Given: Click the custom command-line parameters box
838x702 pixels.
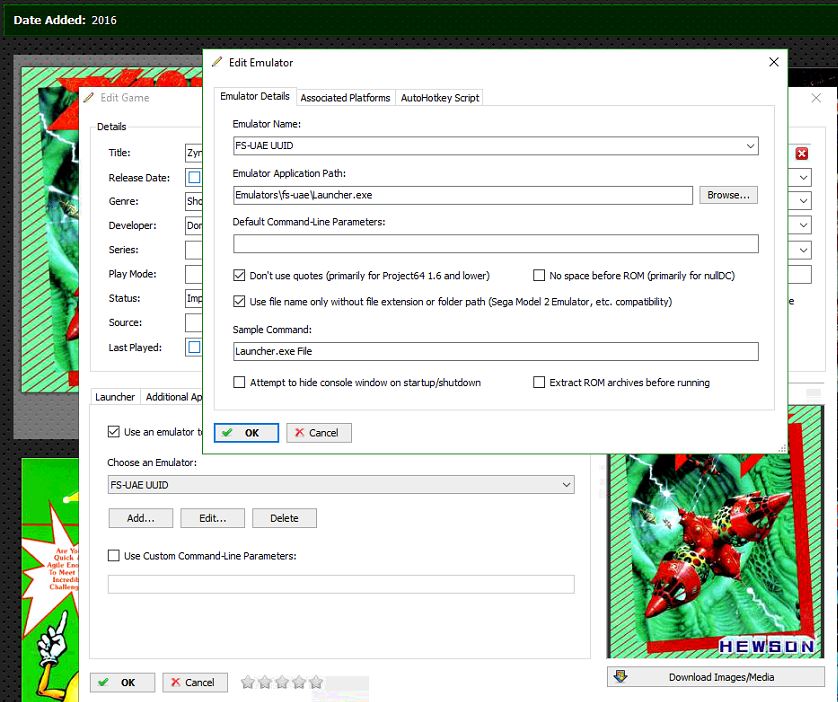Looking at the screenshot, I should (341, 584).
